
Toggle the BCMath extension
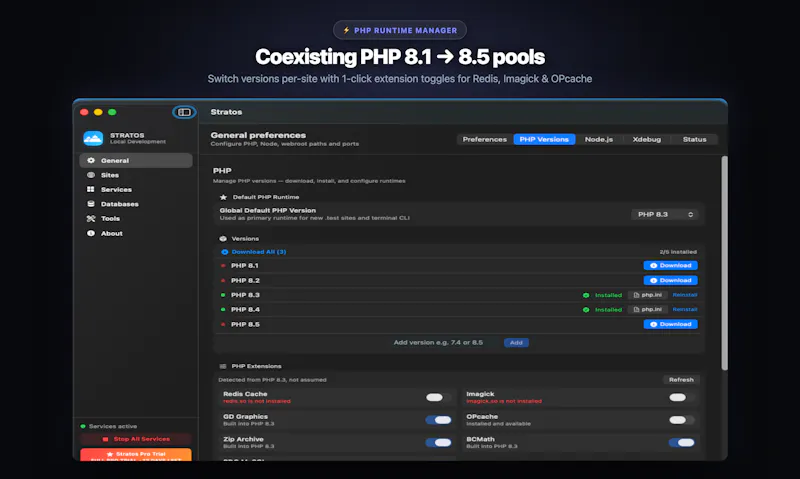pyautogui.click(x=682, y=442)
